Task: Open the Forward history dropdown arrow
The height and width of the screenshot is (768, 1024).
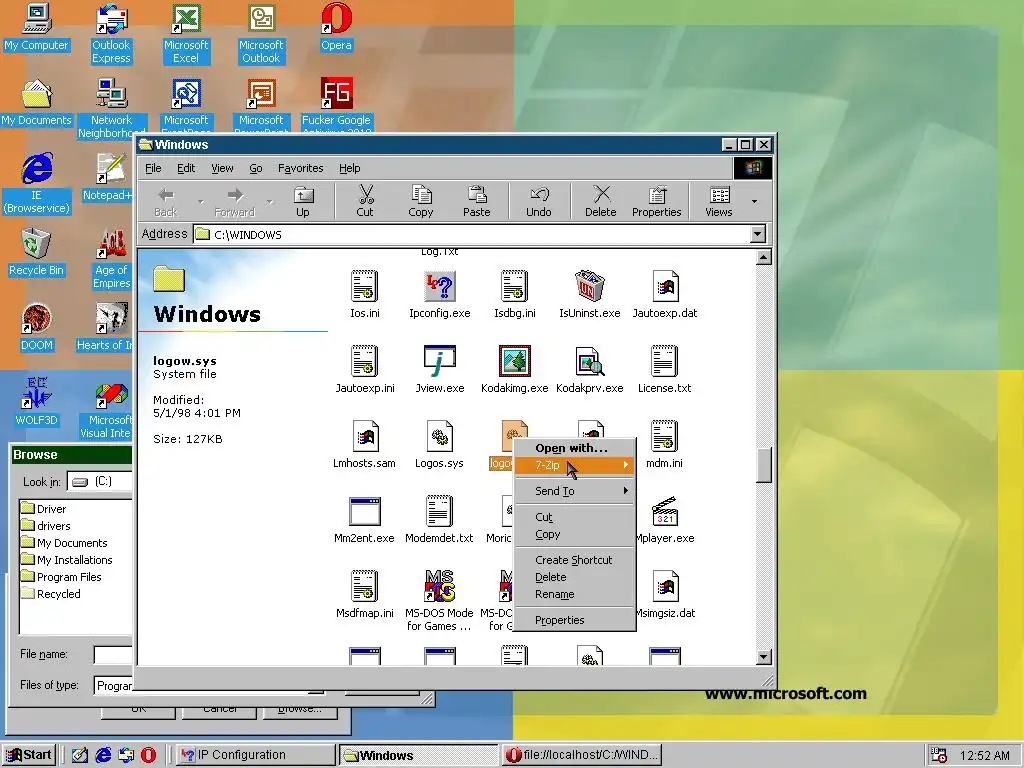Action: [x=269, y=201]
